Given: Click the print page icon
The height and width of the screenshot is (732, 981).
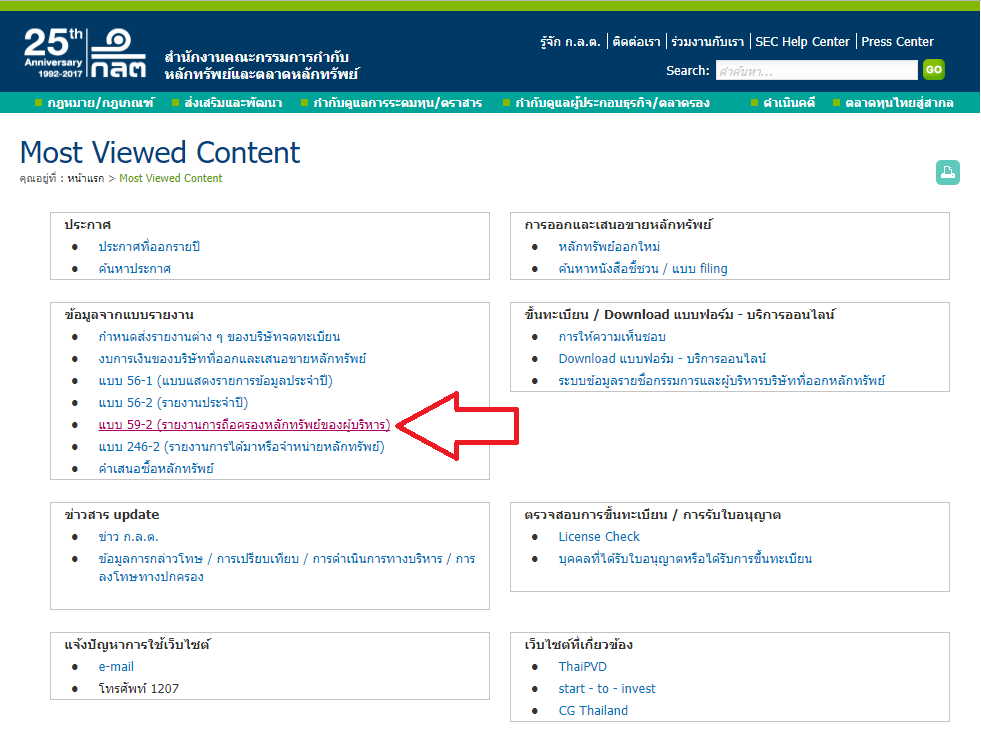Looking at the screenshot, I should click(947, 172).
